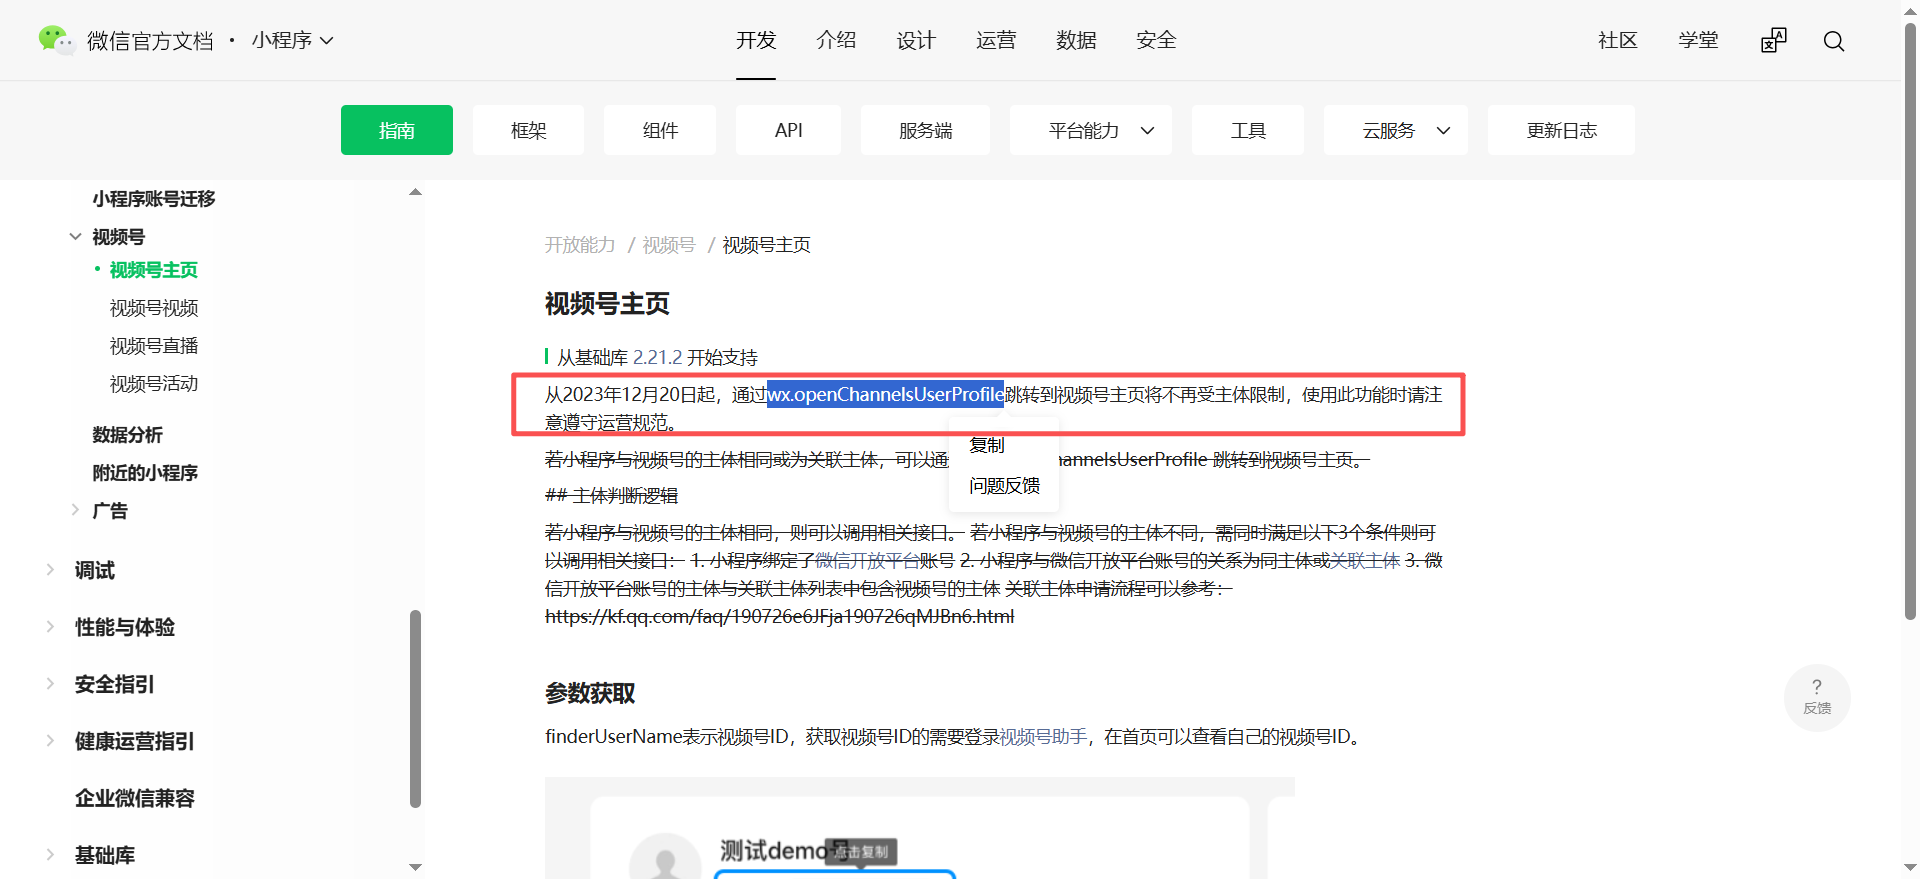Open the kf.qq.com FAQ URL link

coord(779,617)
